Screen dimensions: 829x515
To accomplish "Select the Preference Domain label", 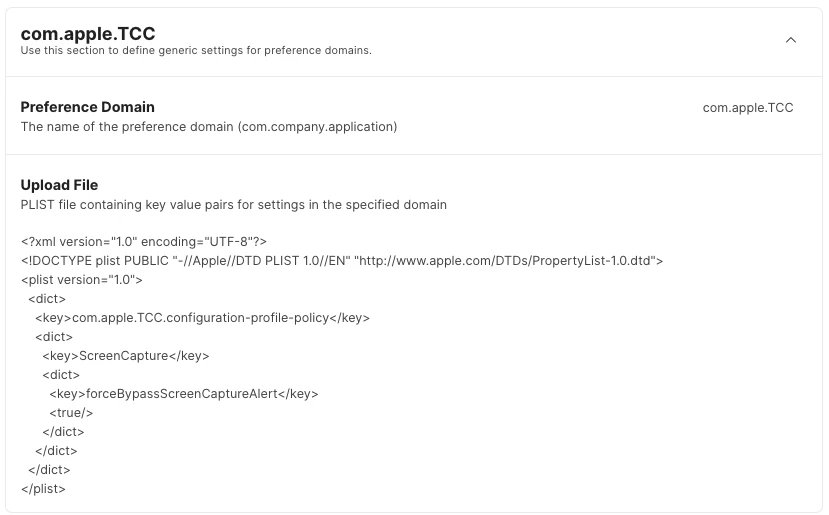I will [88, 107].
